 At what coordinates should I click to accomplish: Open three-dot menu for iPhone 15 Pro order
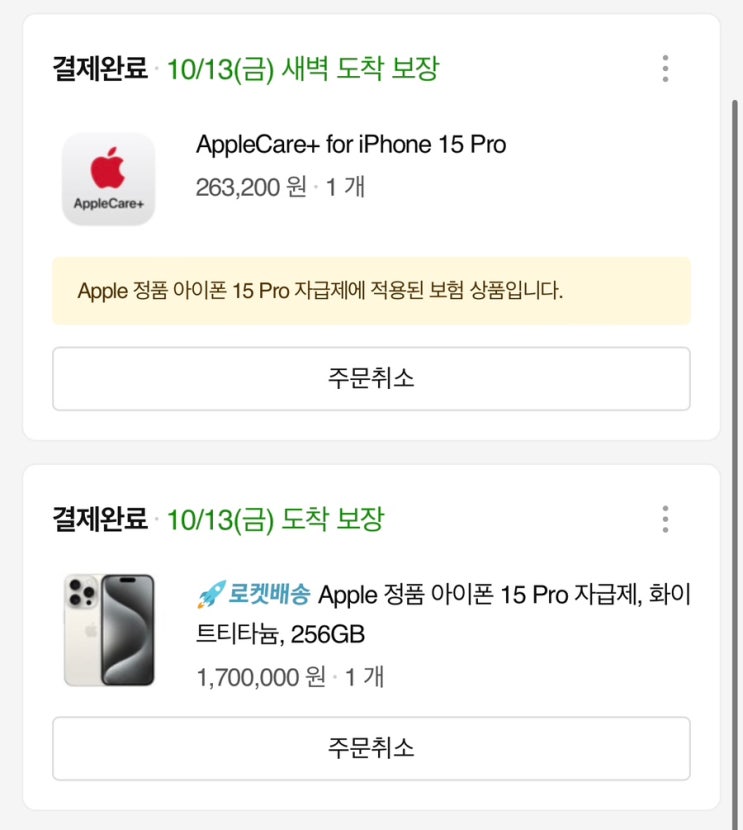665,519
